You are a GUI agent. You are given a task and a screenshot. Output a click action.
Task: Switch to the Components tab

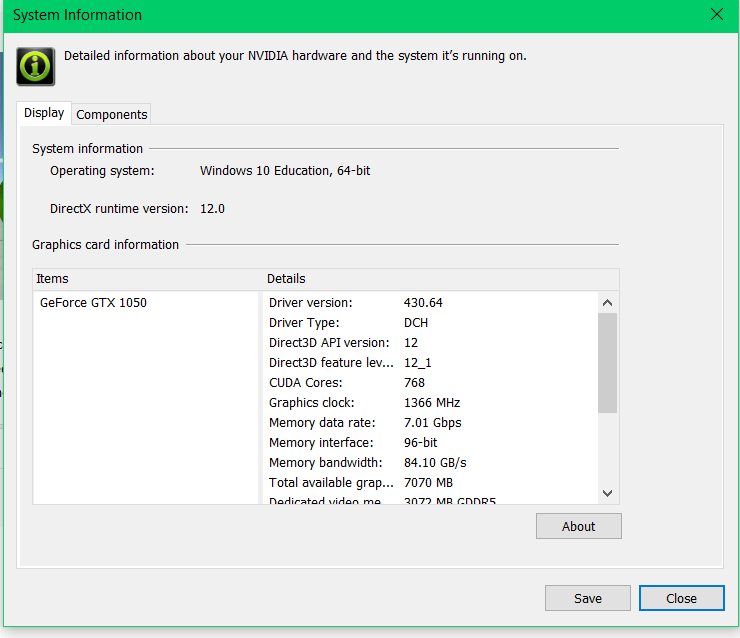tap(111, 114)
